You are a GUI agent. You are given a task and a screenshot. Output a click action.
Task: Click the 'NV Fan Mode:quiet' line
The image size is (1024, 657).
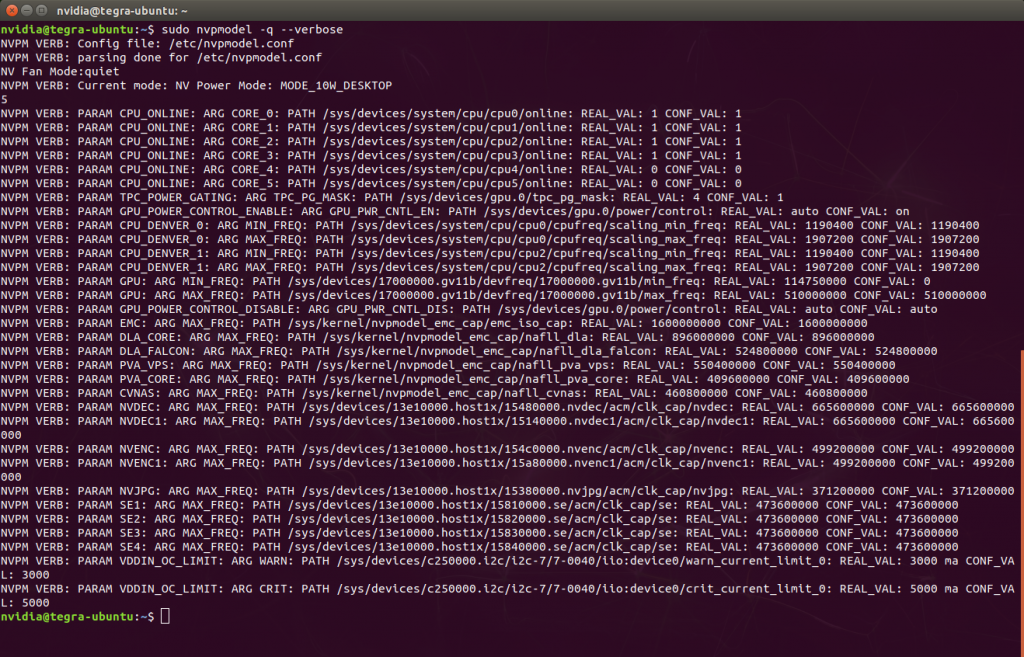(60, 72)
